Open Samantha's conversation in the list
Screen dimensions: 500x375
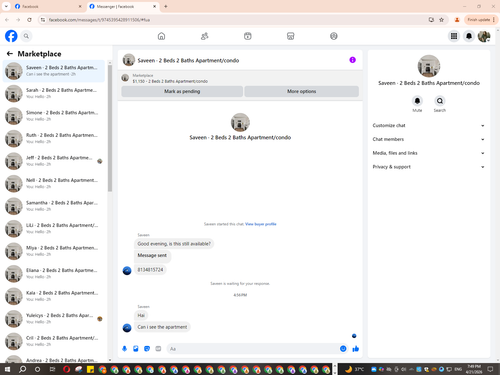[54, 206]
